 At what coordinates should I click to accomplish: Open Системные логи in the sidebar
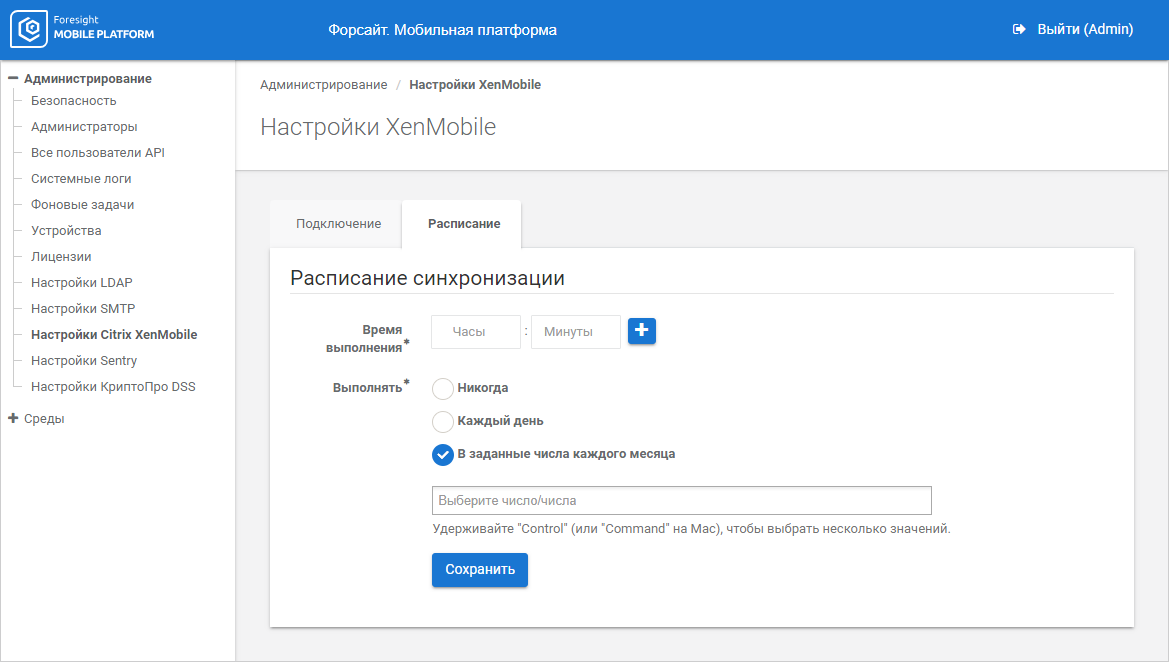pyautogui.click(x=81, y=179)
